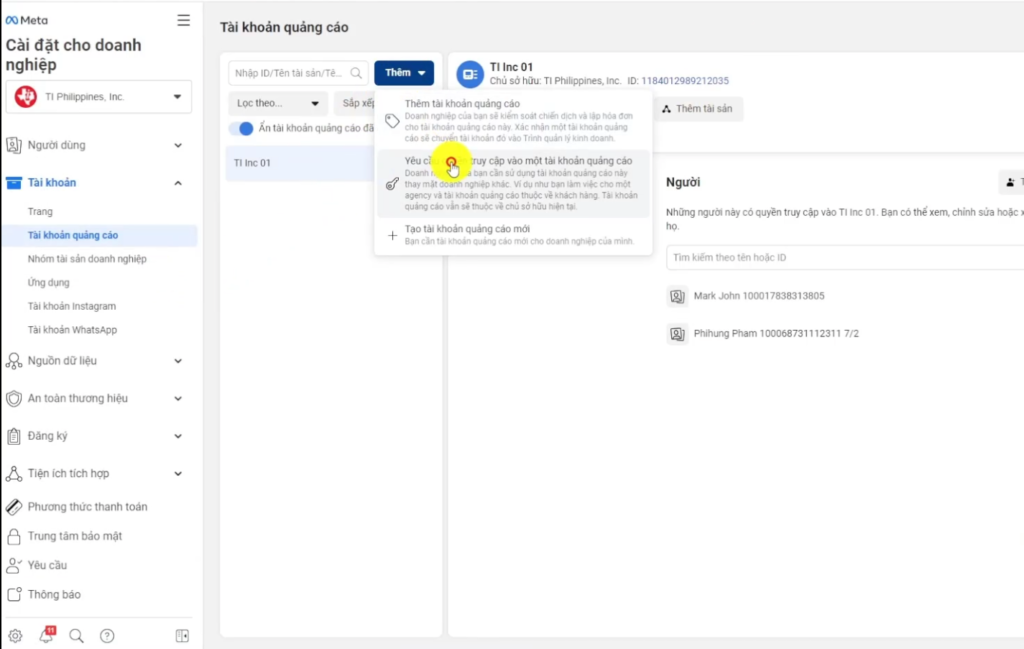Click the person icon next to Mark John

click(677, 296)
